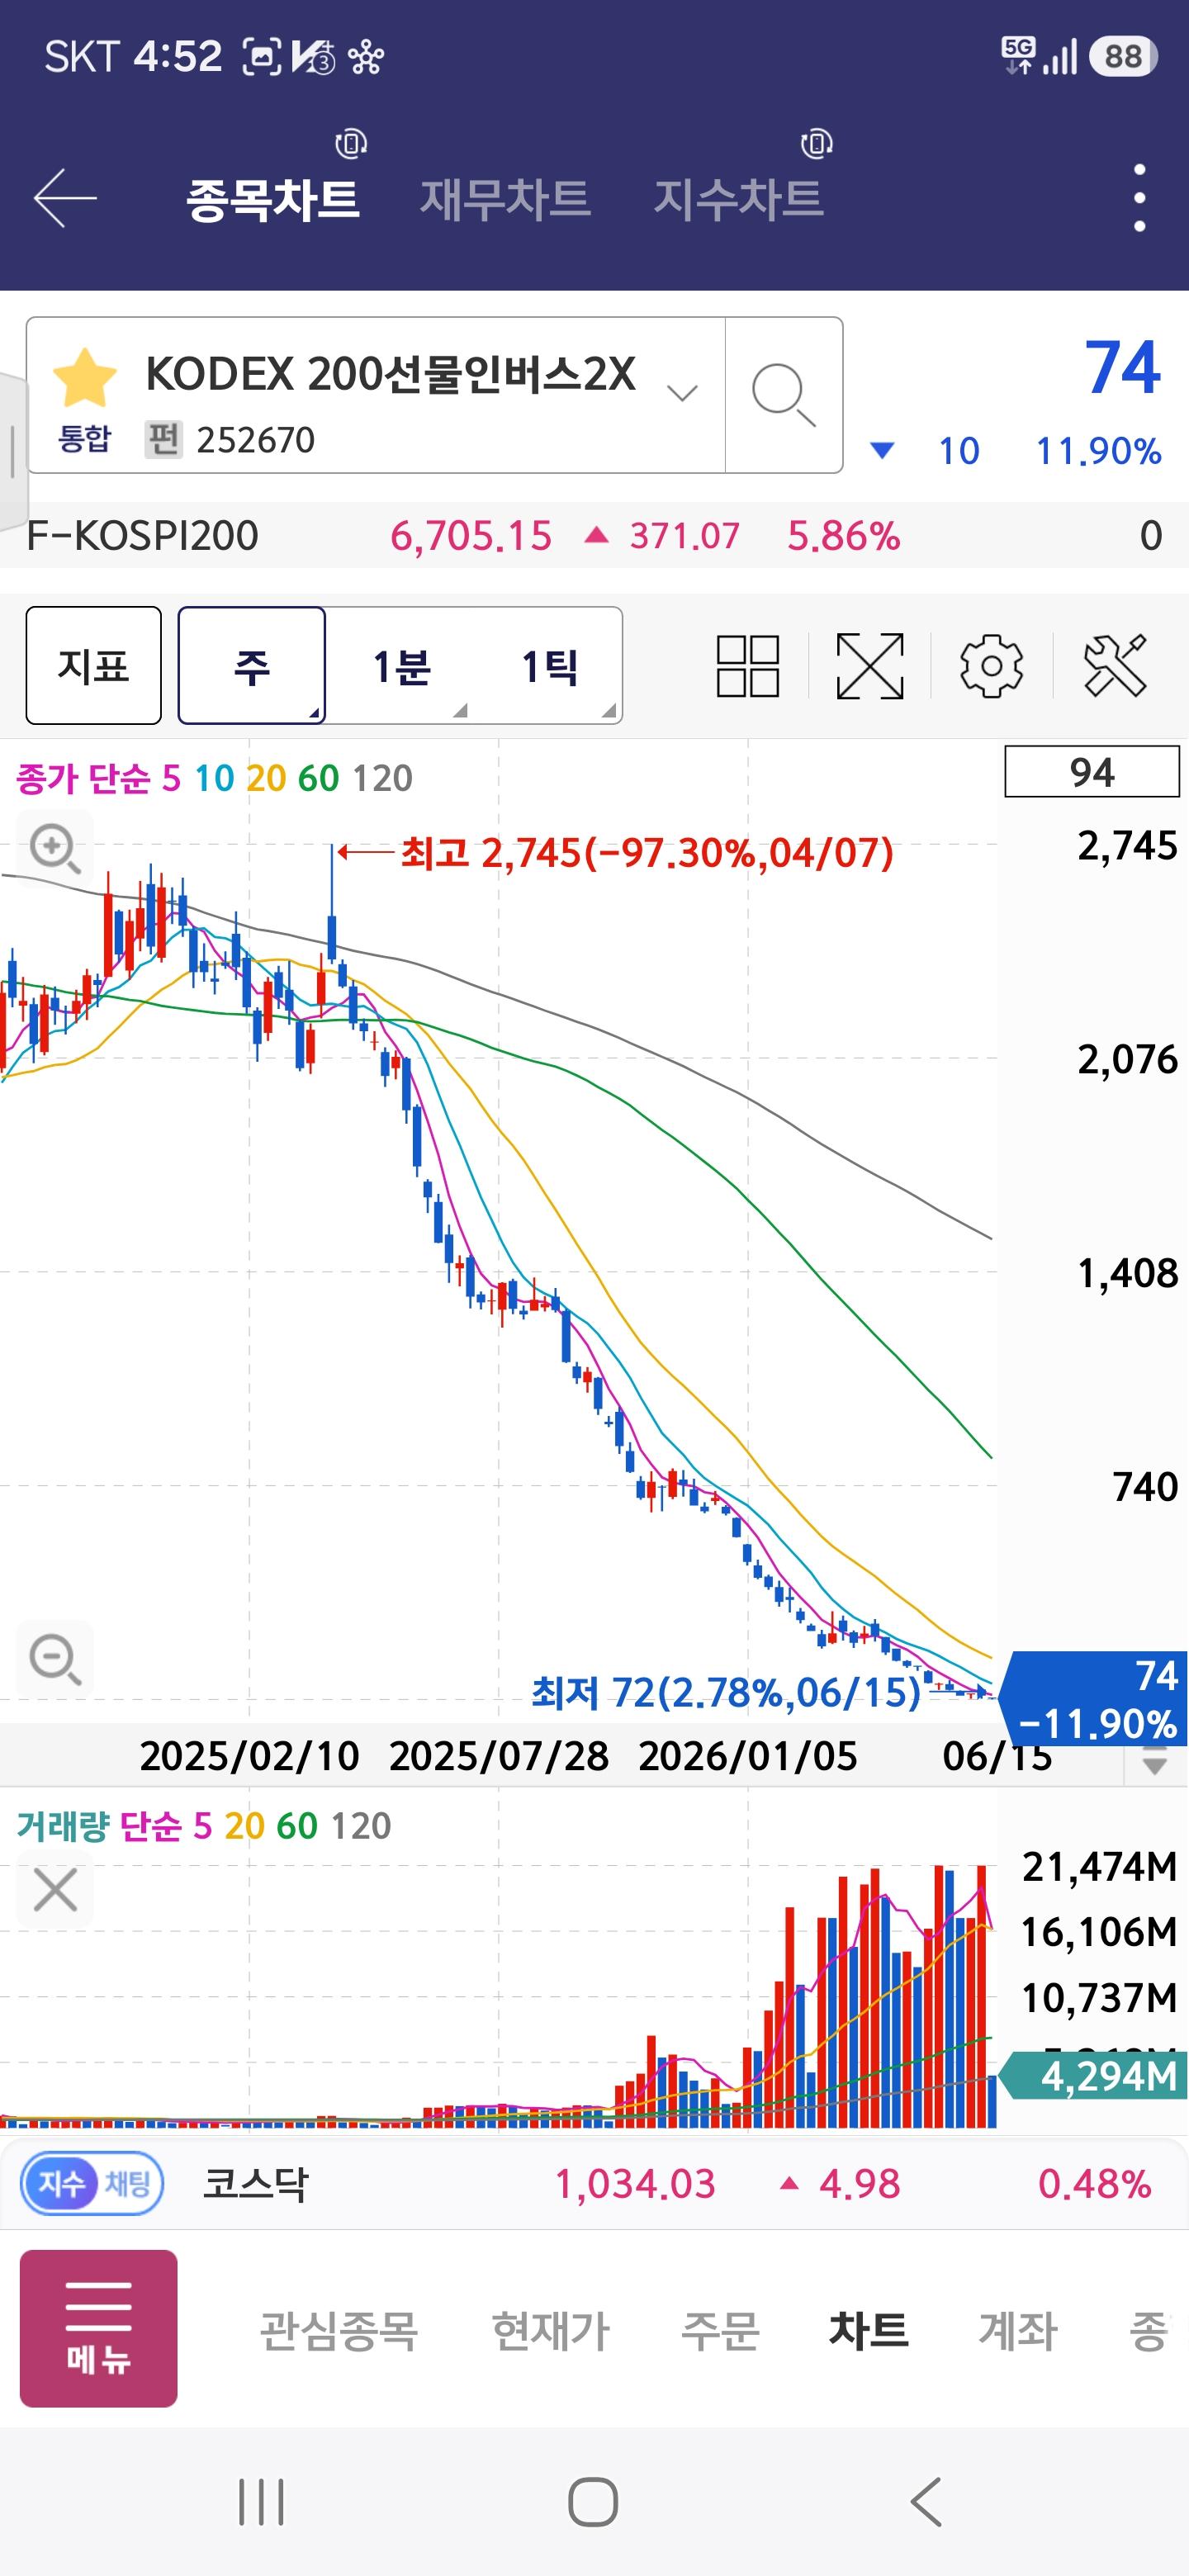Screen dimensions: 1189x2576
Task: Select the 차트 bottom tab
Action: 868,2330
